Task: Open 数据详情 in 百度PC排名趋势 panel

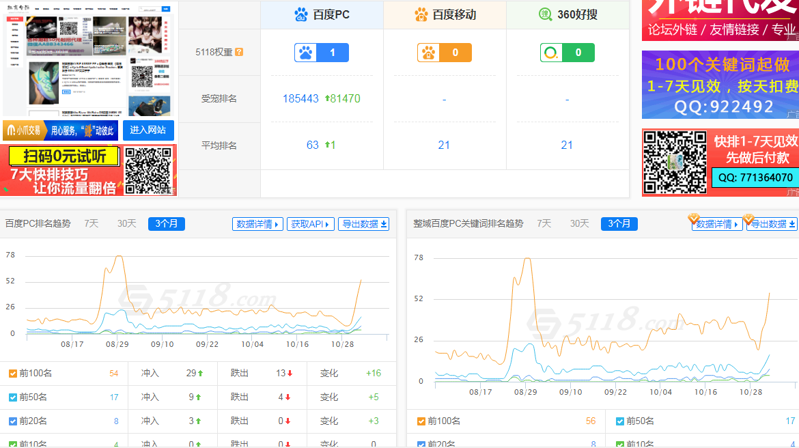Action: coord(258,224)
